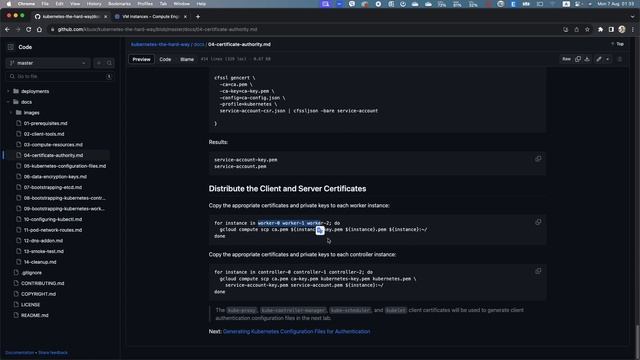Open the LICENSE file
Screen dimensions: 640x360
tap(31, 304)
